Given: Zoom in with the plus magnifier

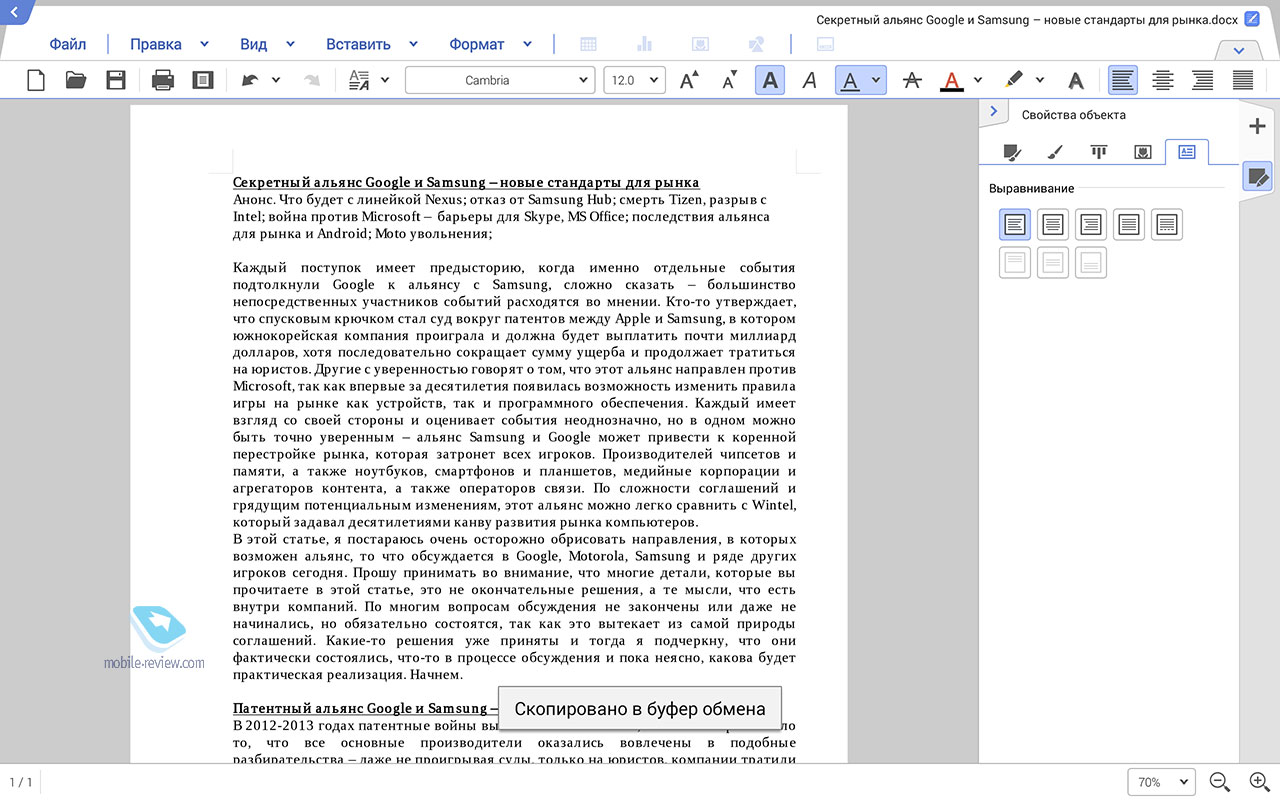Looking at the screenshot, I should point(1260,782).
